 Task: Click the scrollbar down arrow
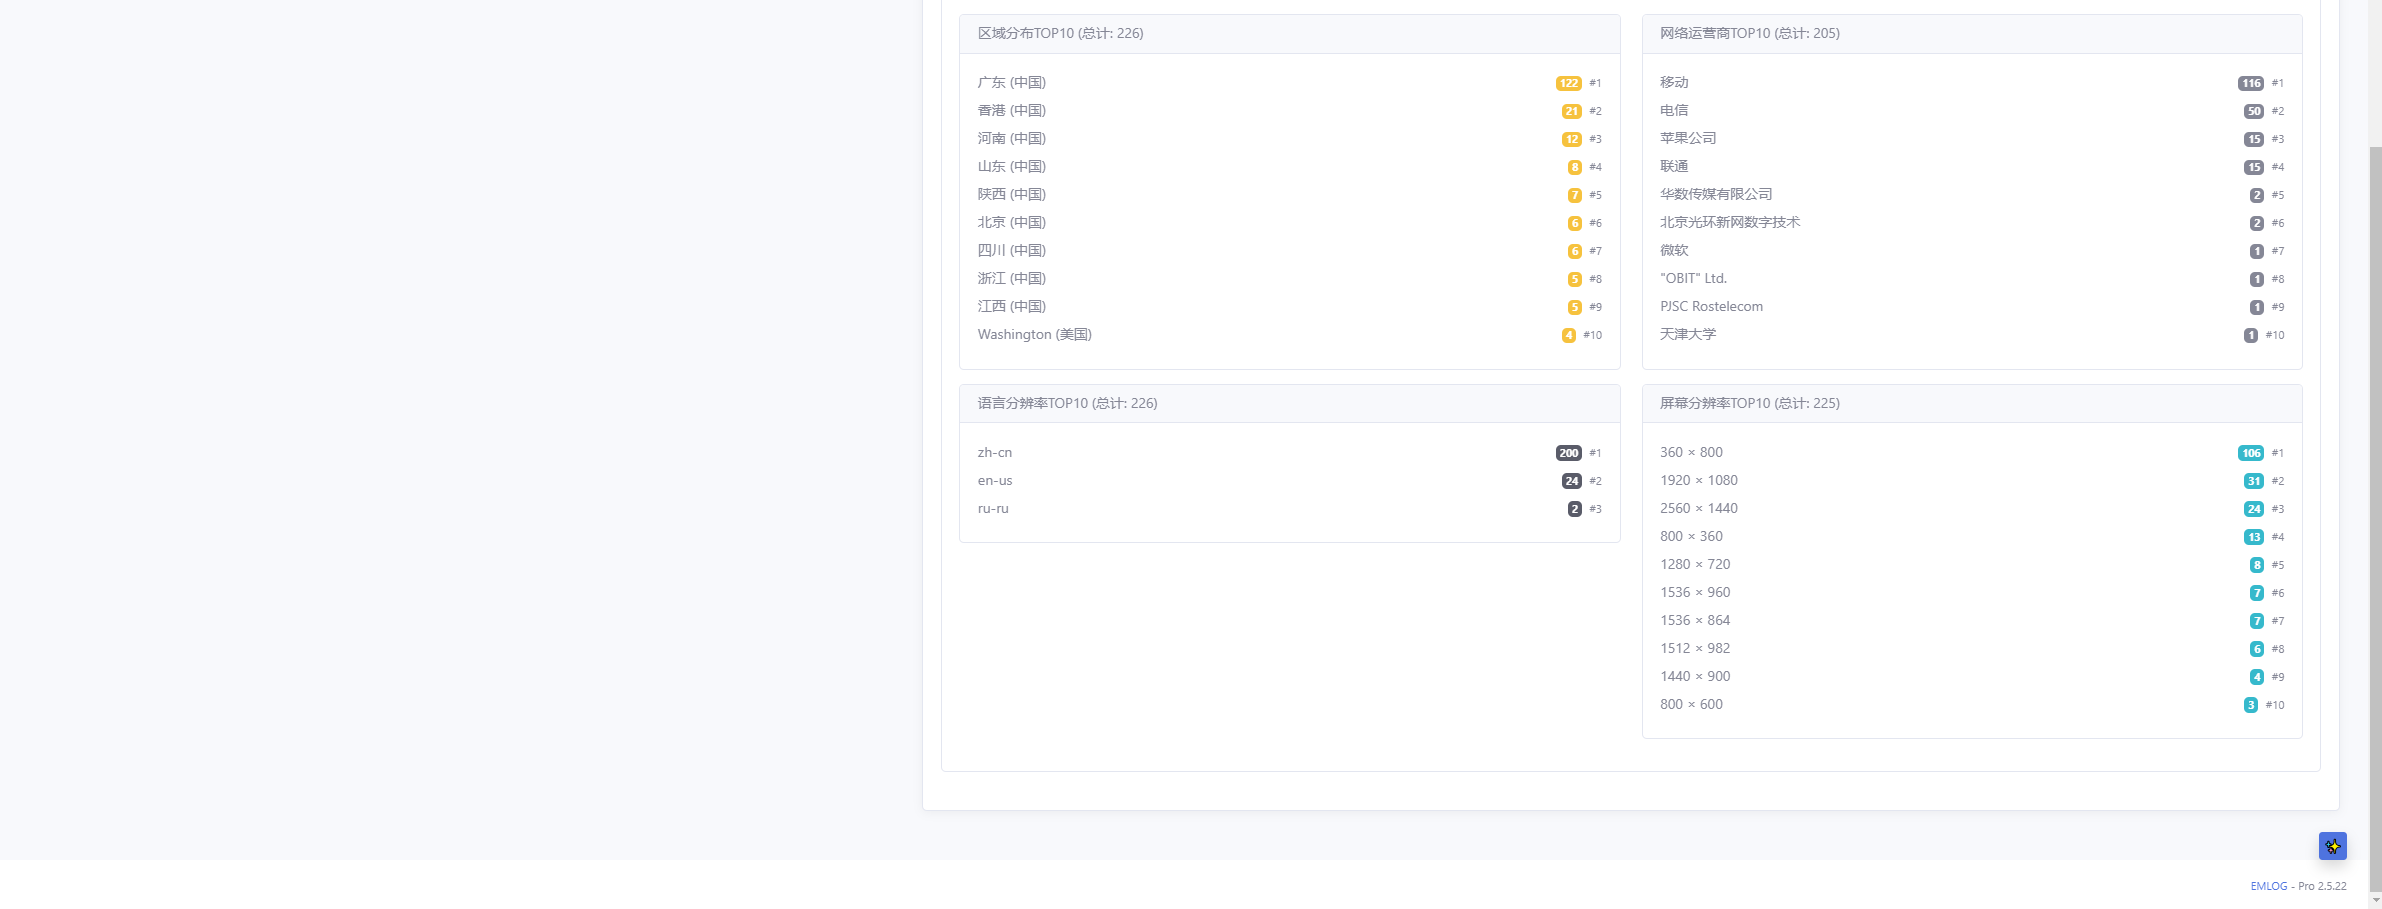[2375, 901]
